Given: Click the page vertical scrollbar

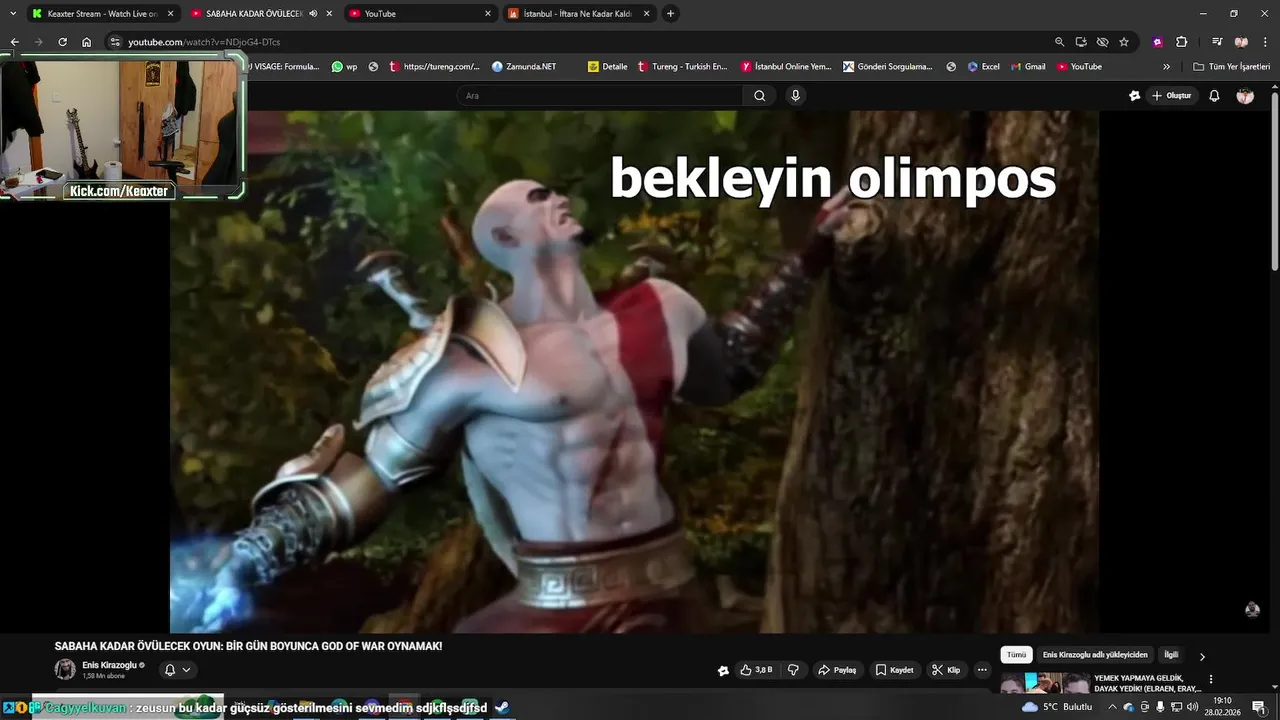Looking at the screenshot, I should [1274, 180].
